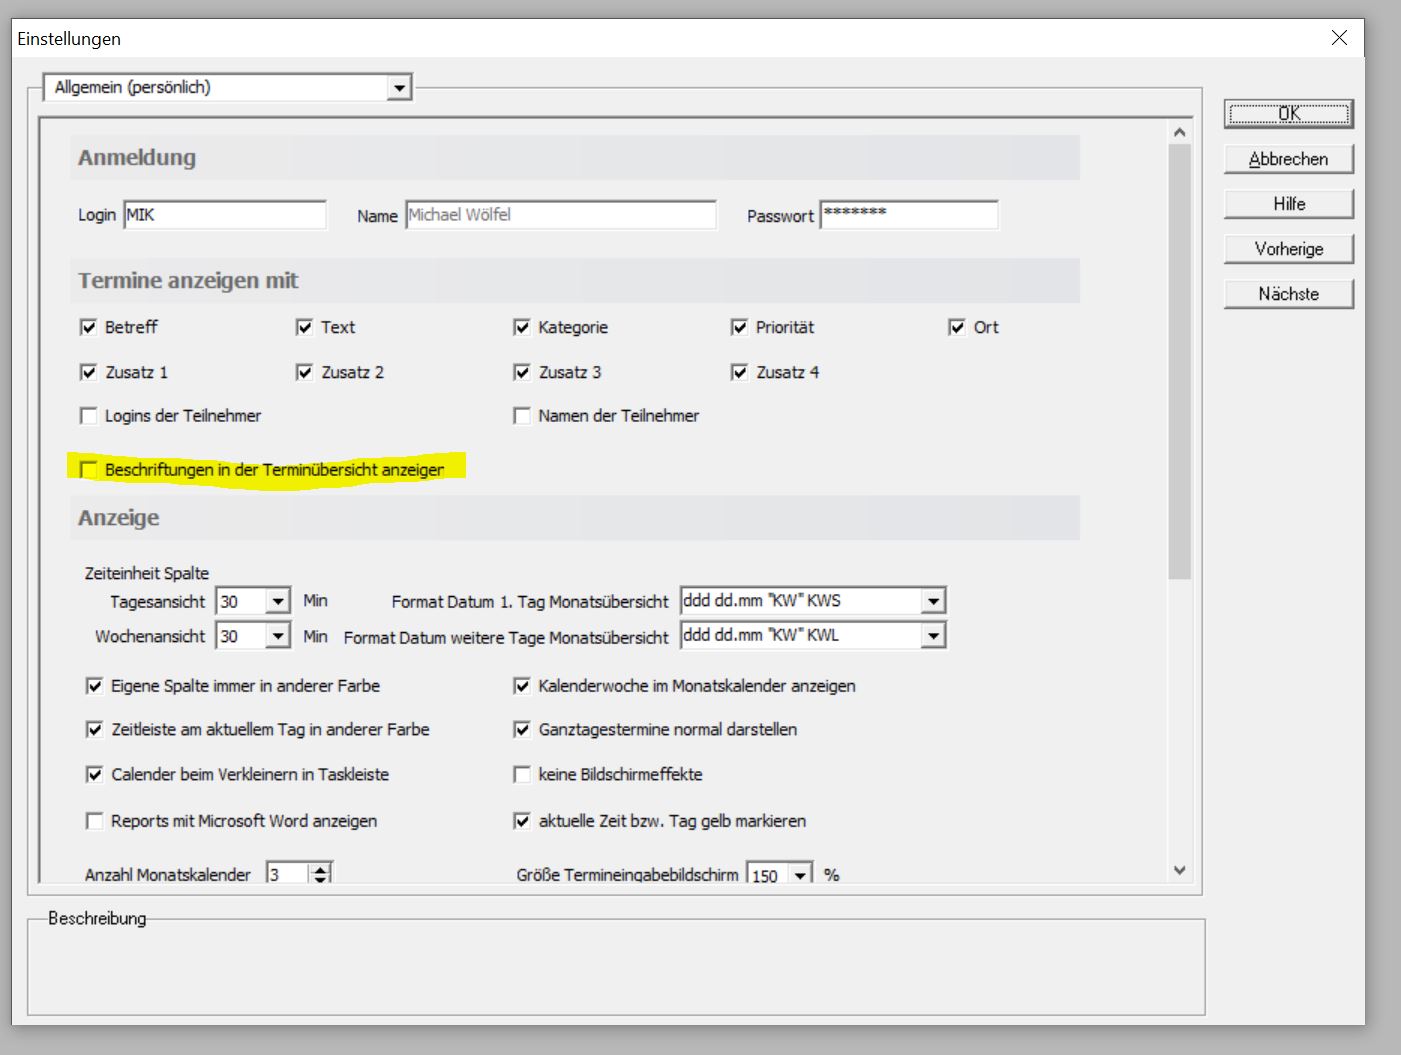Uncheck Kalenderwoche im Monatskalender anzeigen
Screen dimensions: 1401x1055
[522, 686]
